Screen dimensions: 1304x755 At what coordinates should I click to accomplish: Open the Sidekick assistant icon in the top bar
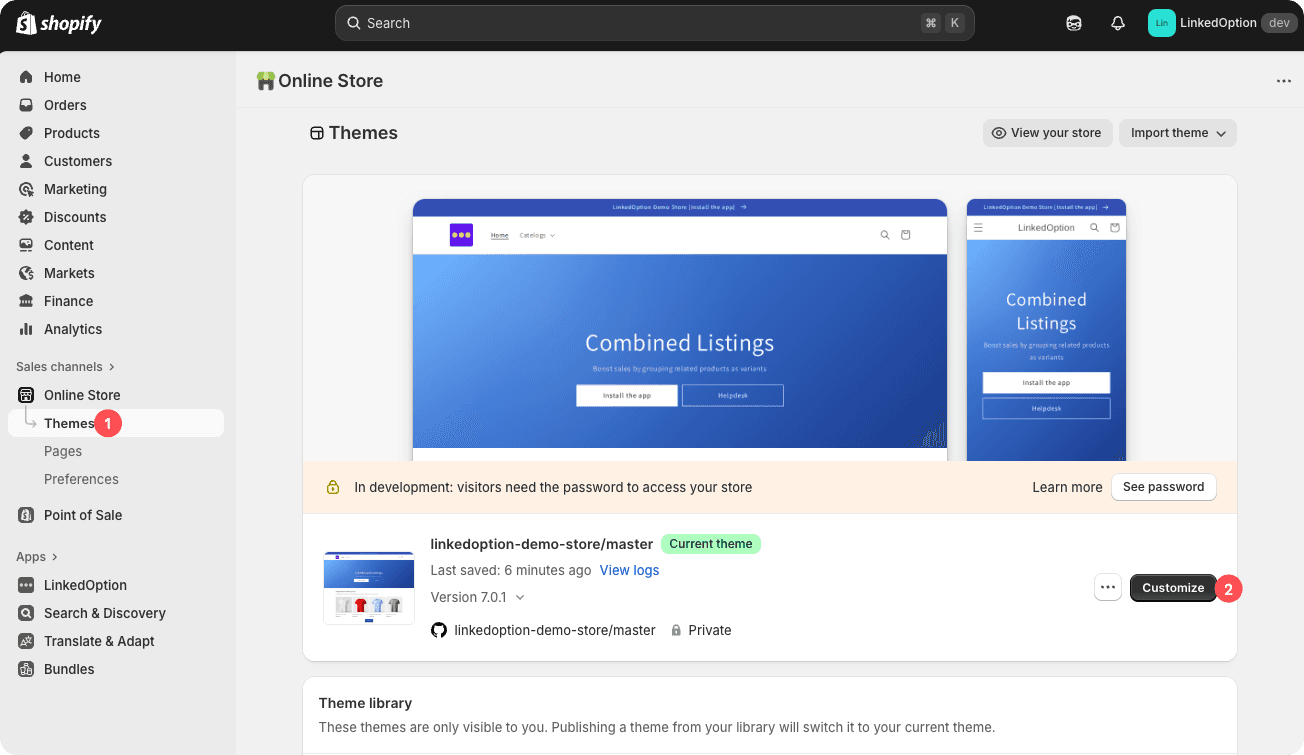click(1074, 23)
